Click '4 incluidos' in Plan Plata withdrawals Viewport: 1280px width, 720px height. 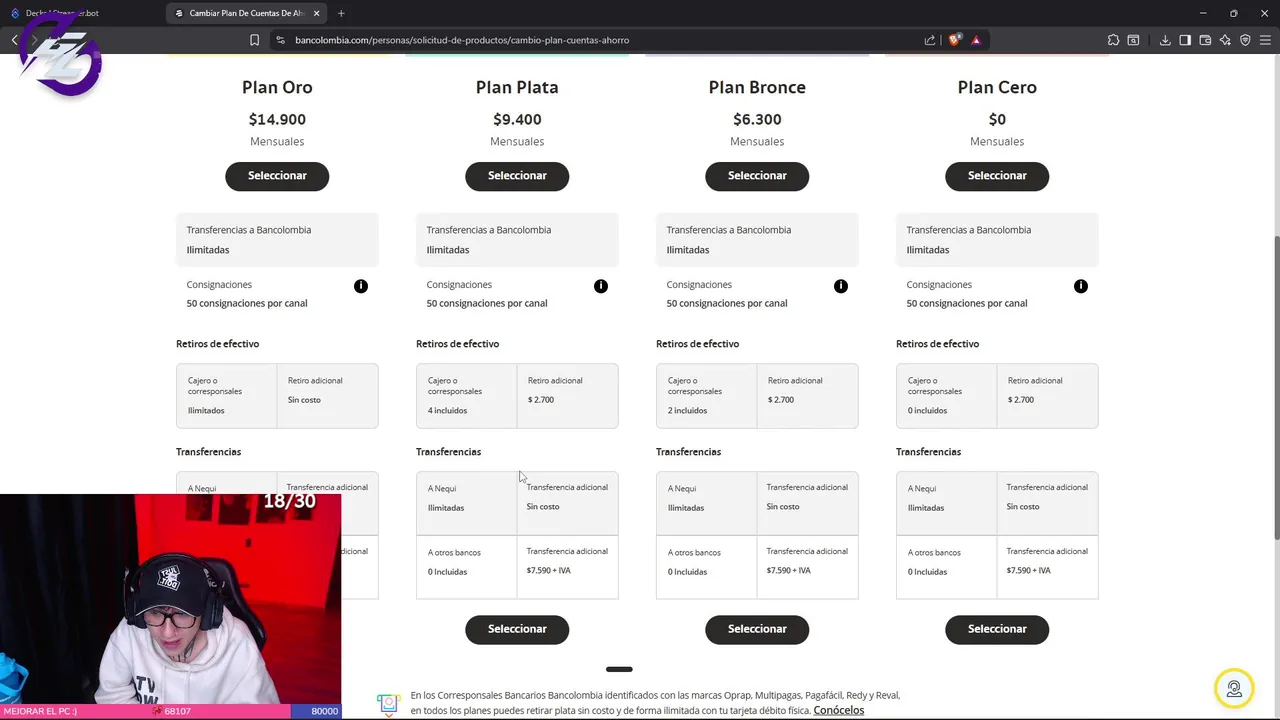[447, 411]
